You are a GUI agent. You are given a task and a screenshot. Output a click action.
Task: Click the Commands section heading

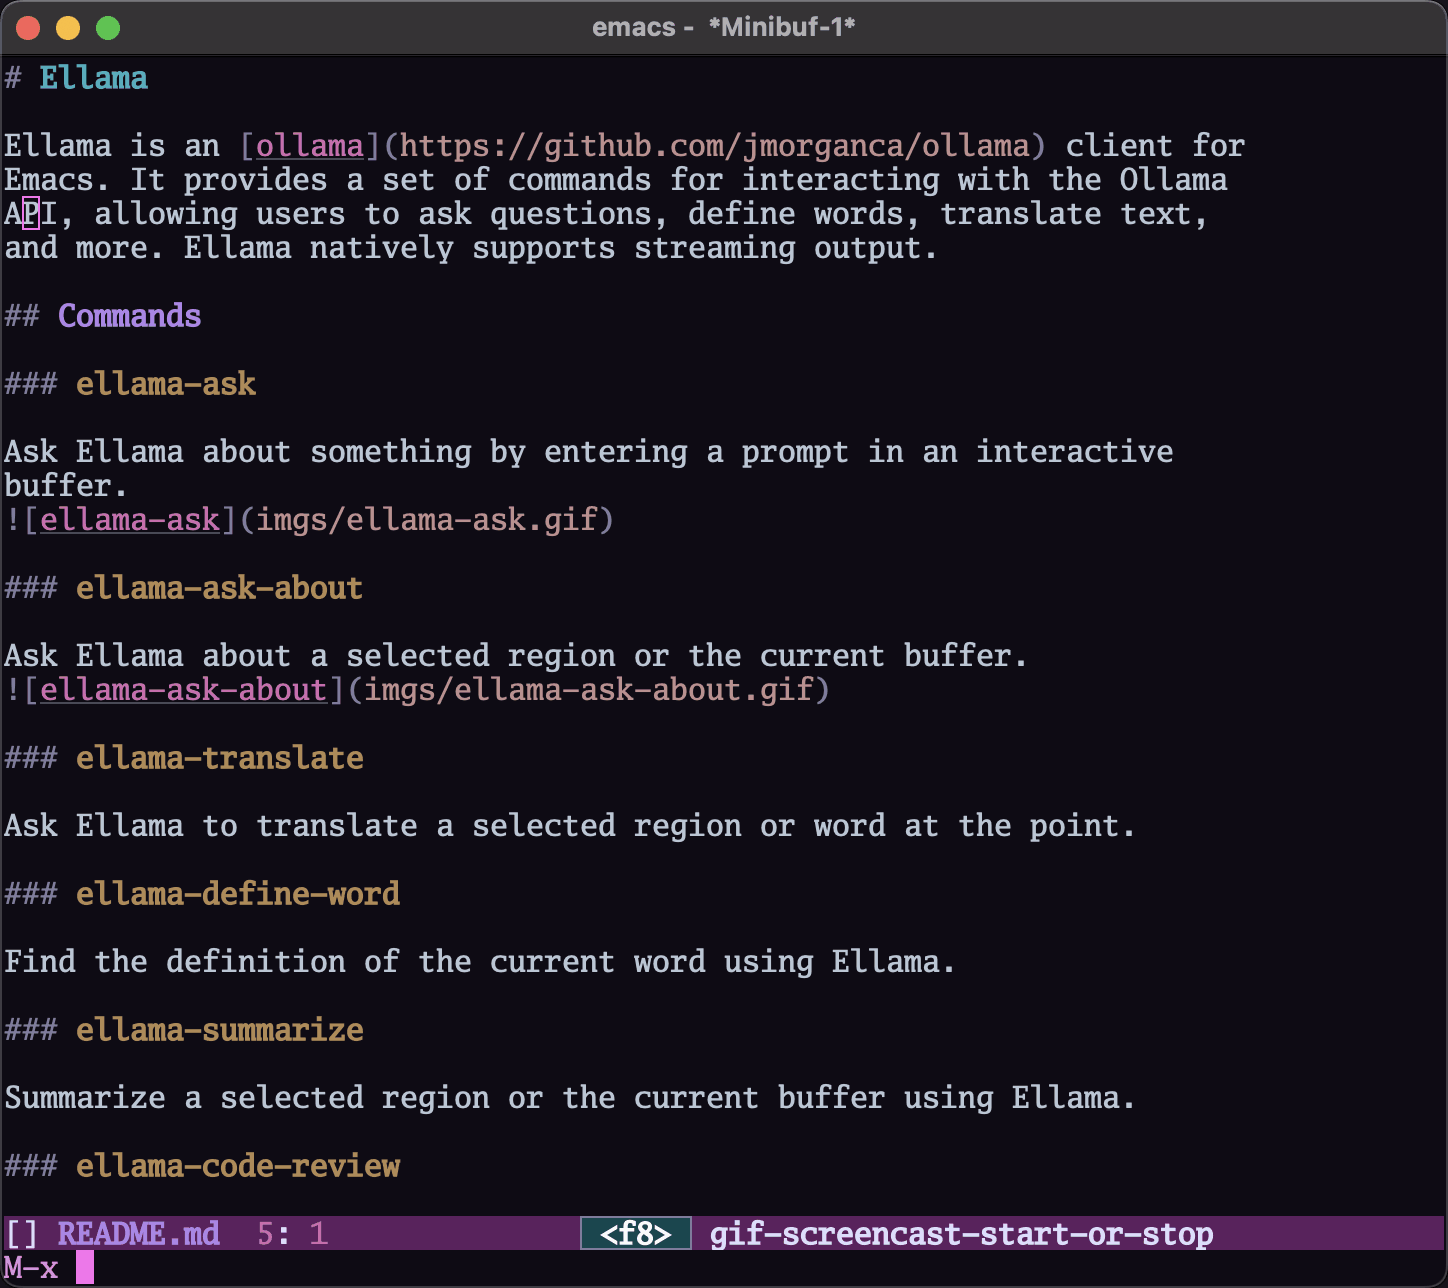coord(130,316)
